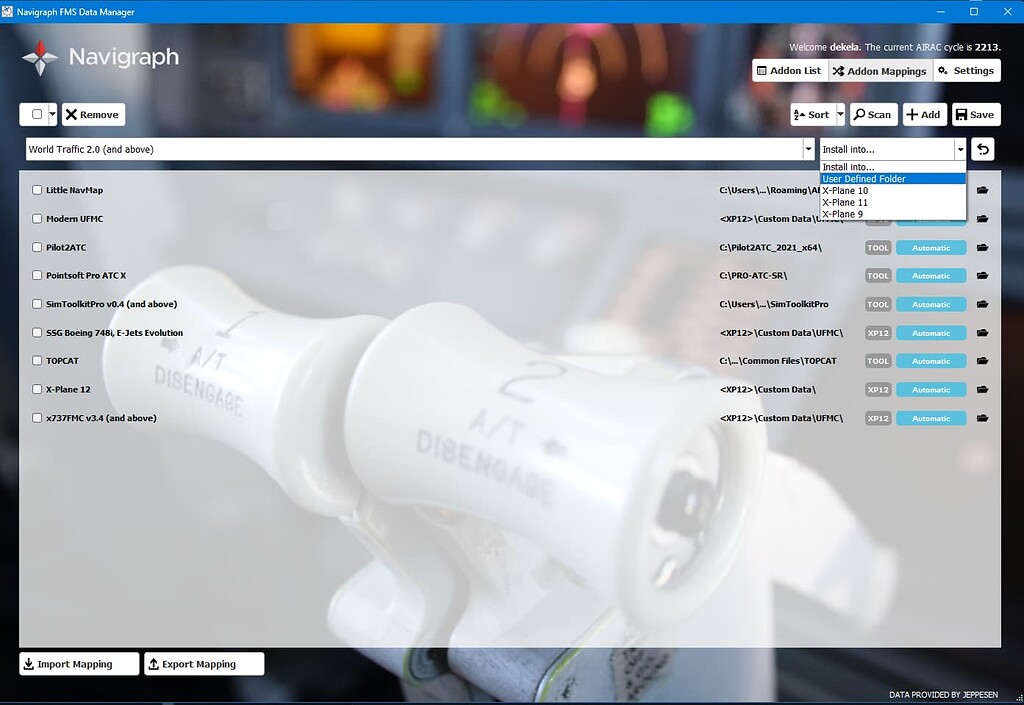Check the Little NavMap checkbox
1024x705 pixels.
[x=37, y=189]
